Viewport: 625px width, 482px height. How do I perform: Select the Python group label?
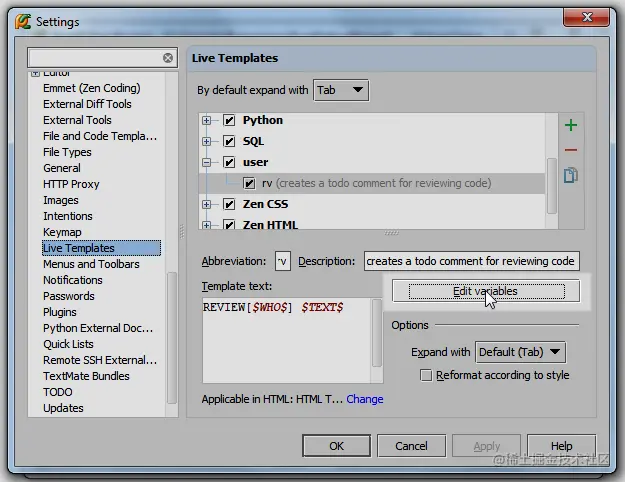pos(263,120)
